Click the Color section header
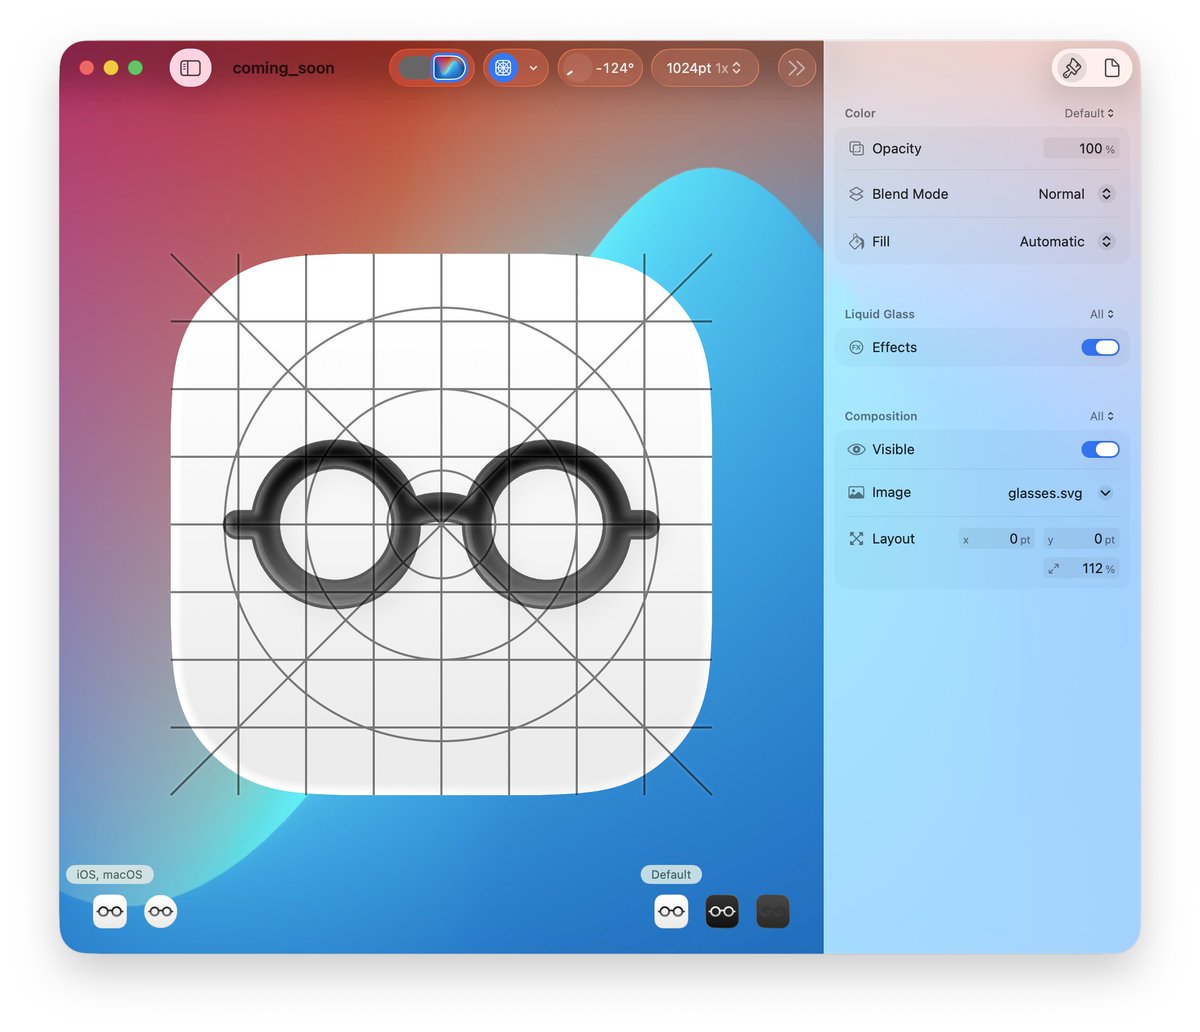Screen dimensions: 1200x1032 point(859,113)
